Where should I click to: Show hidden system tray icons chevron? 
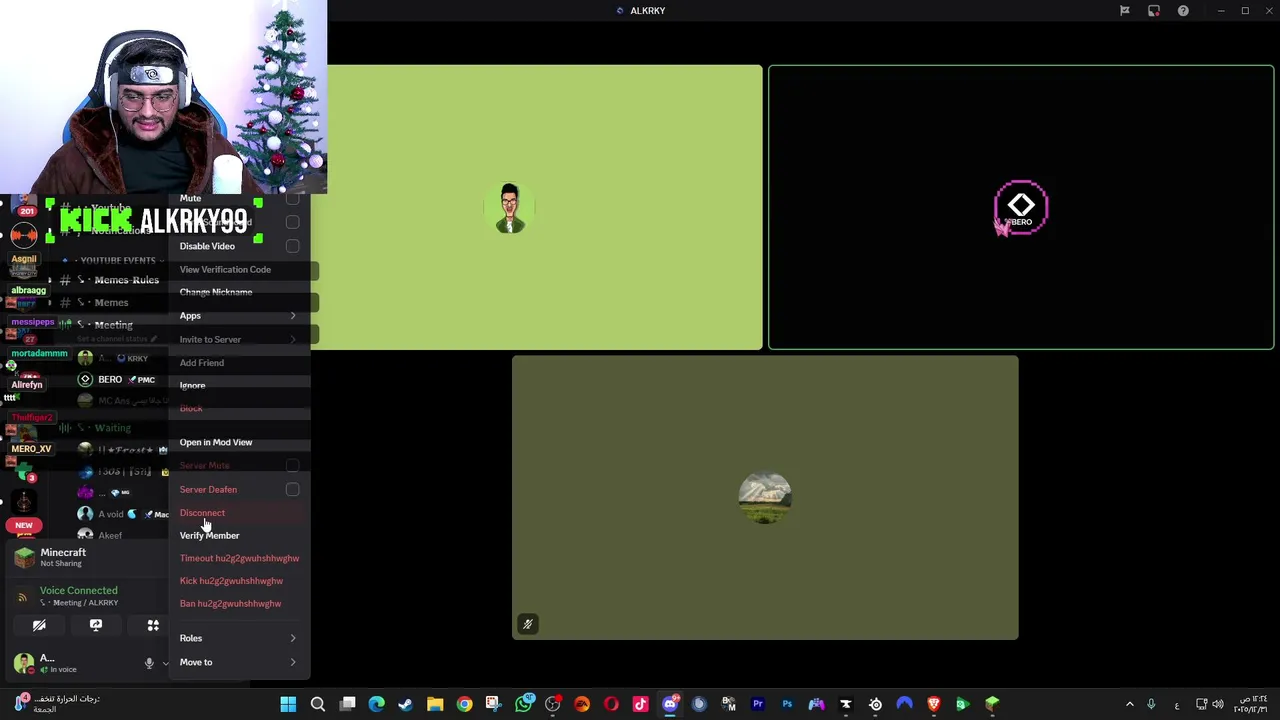tap(1130, 704)
